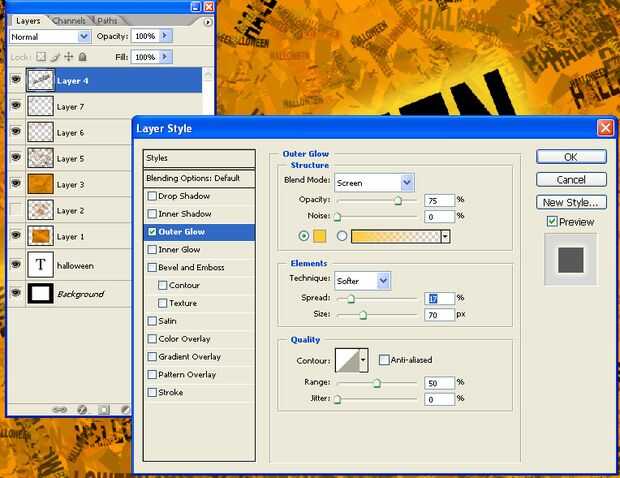Enable the Stroke checkbox
The width and height of the screenshot is (620, 478).
pos(152,393)
